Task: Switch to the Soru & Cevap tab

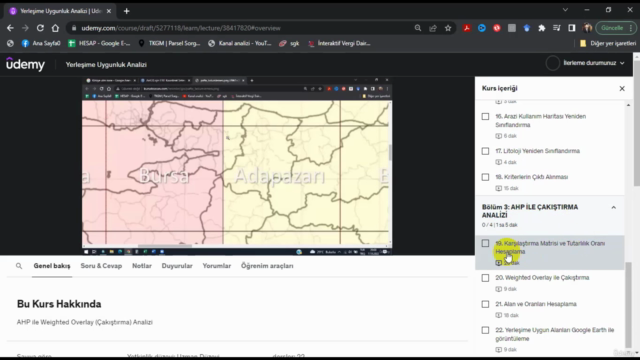Action: click(101, 266)
